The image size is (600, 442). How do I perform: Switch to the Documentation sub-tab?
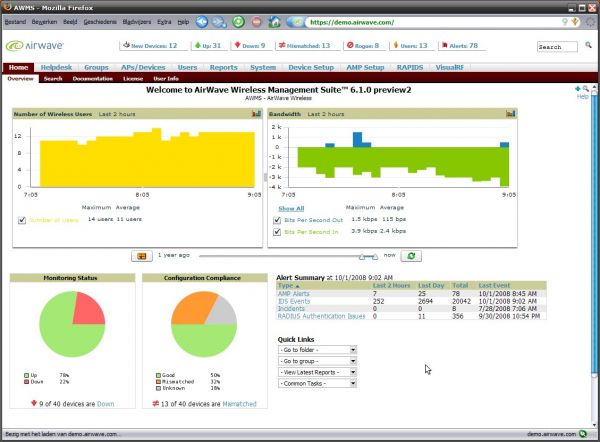pyautogui.click(x=93, y=78)
